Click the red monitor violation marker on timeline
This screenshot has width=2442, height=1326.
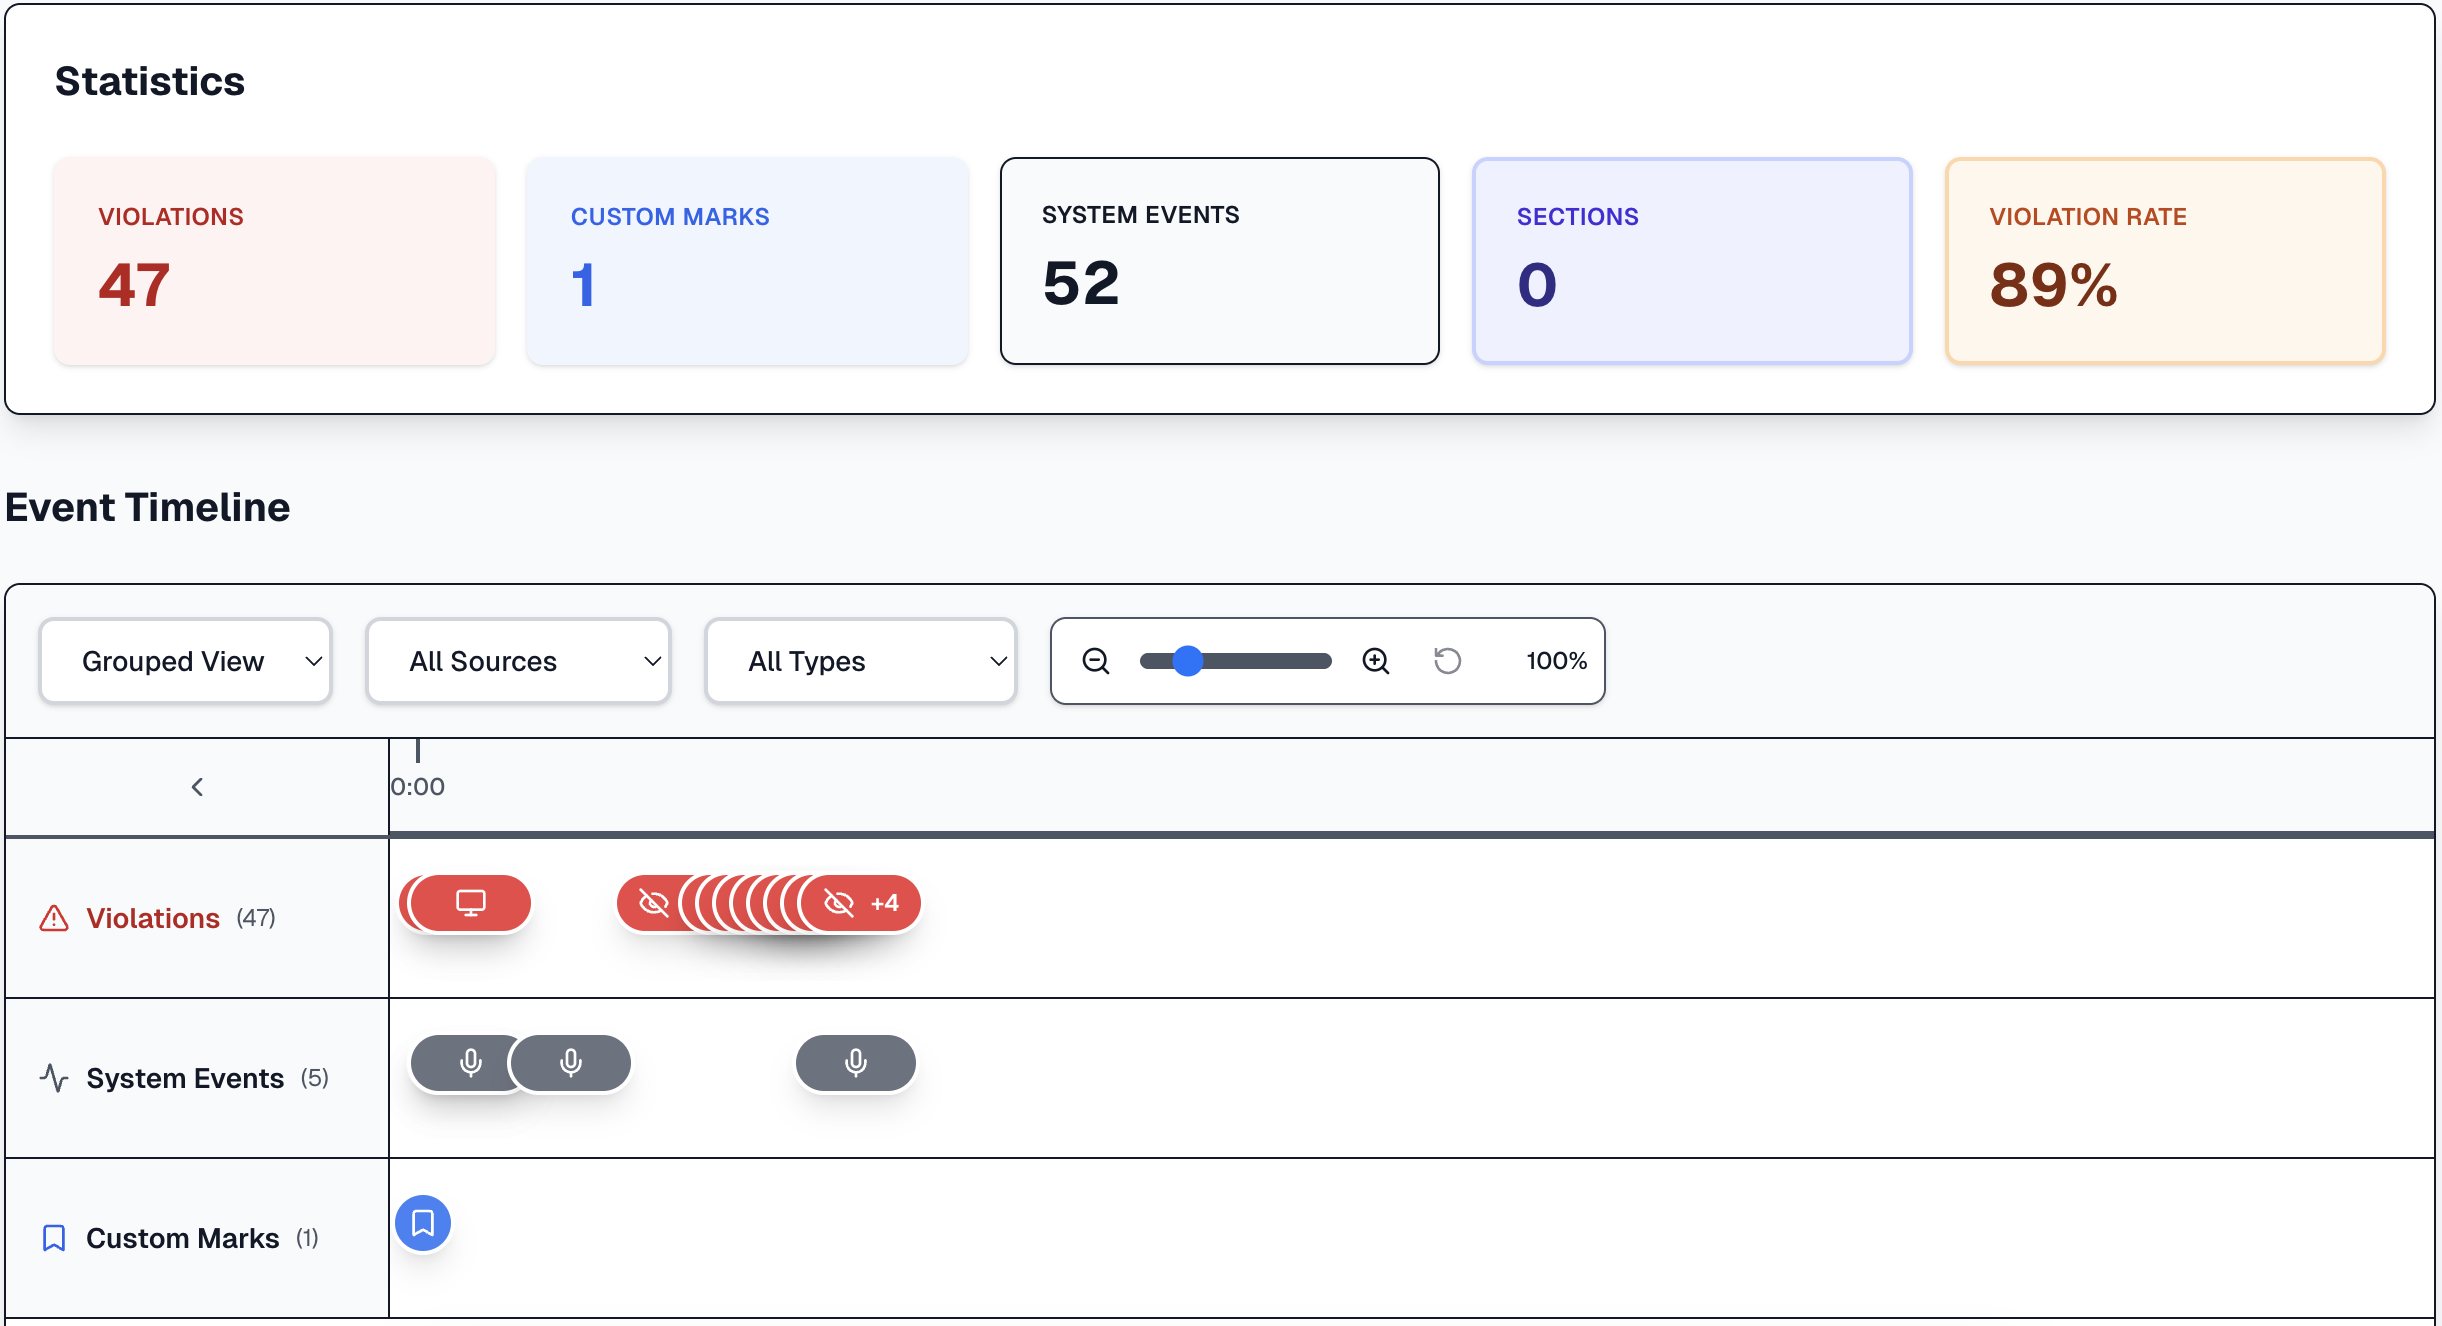tap(466, 902)
